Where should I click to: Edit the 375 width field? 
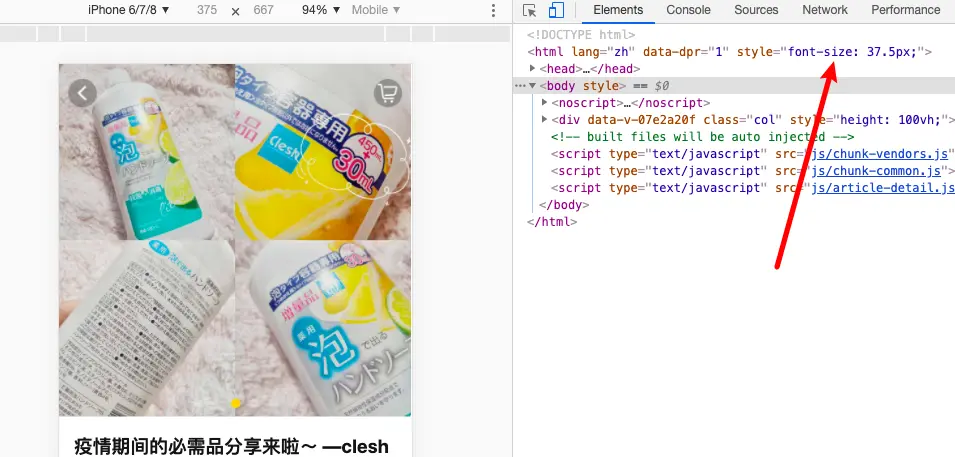click(x=207, y=10)
